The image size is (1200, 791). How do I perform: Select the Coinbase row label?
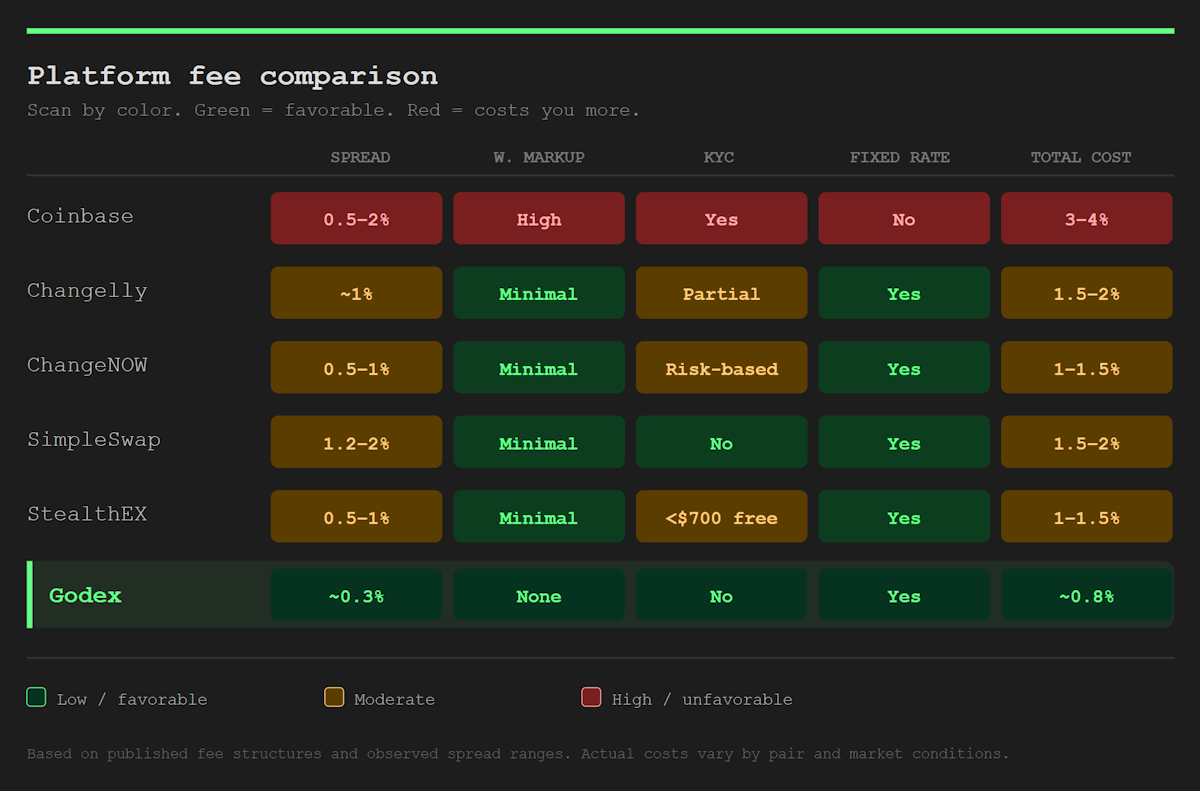[80, 216]
